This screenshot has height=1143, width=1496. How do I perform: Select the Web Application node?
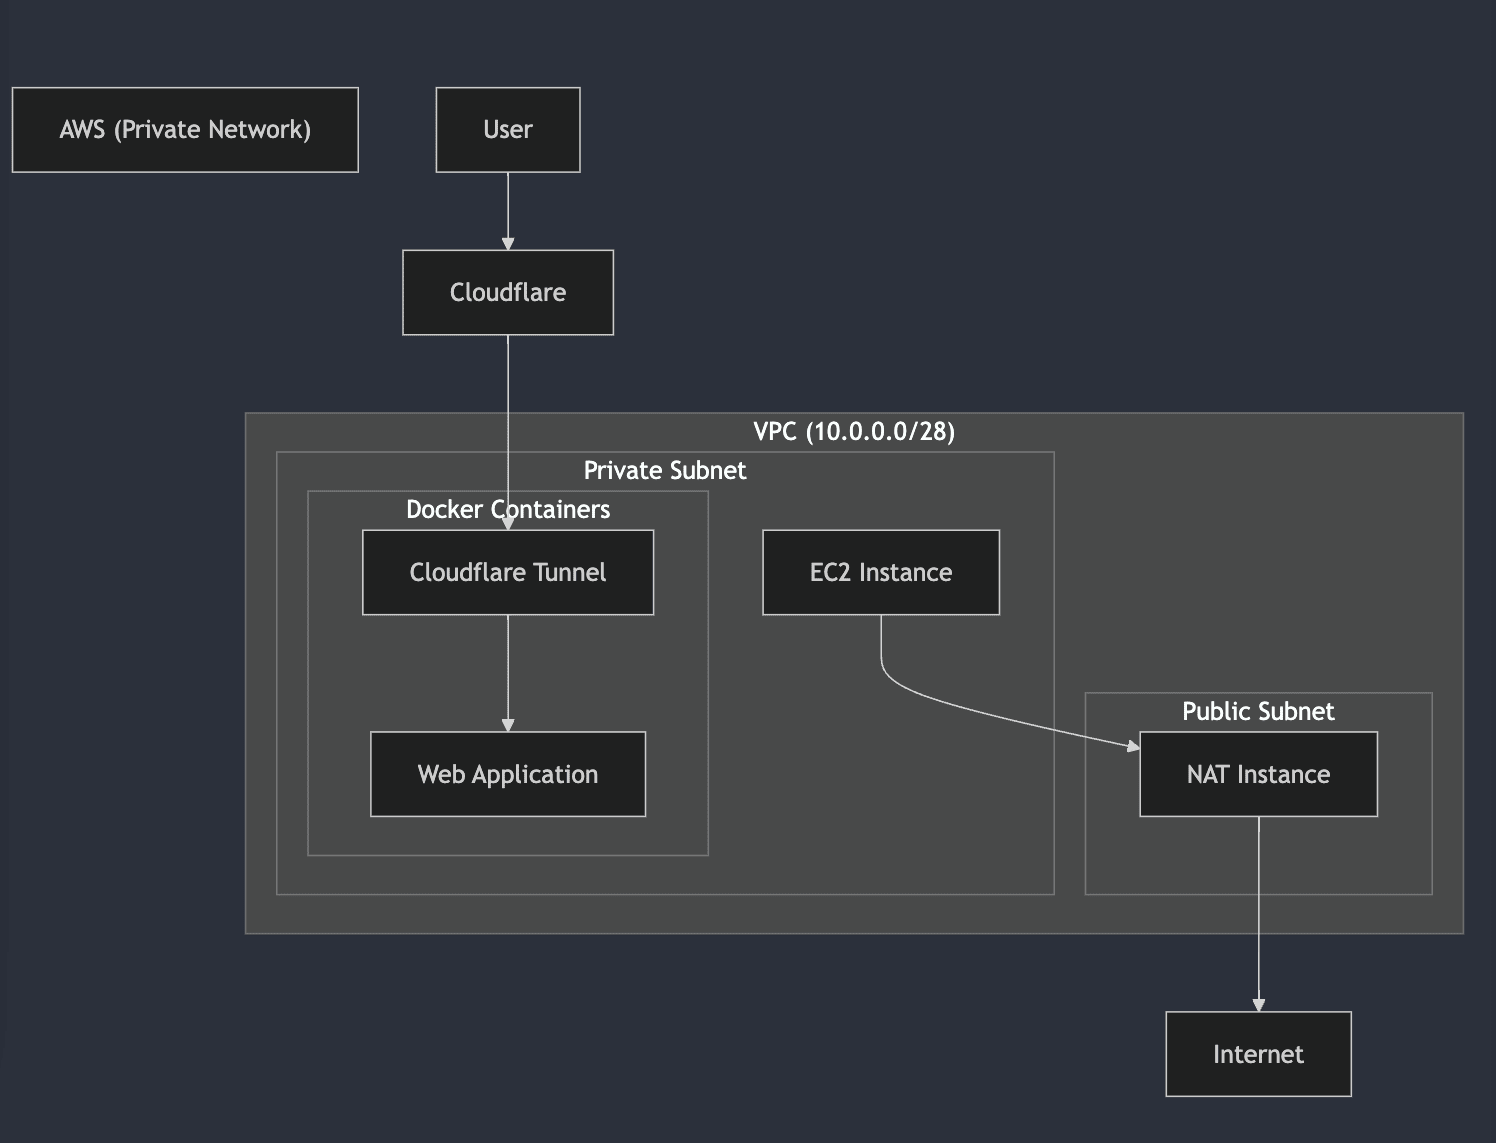click(x=508, y=774)
